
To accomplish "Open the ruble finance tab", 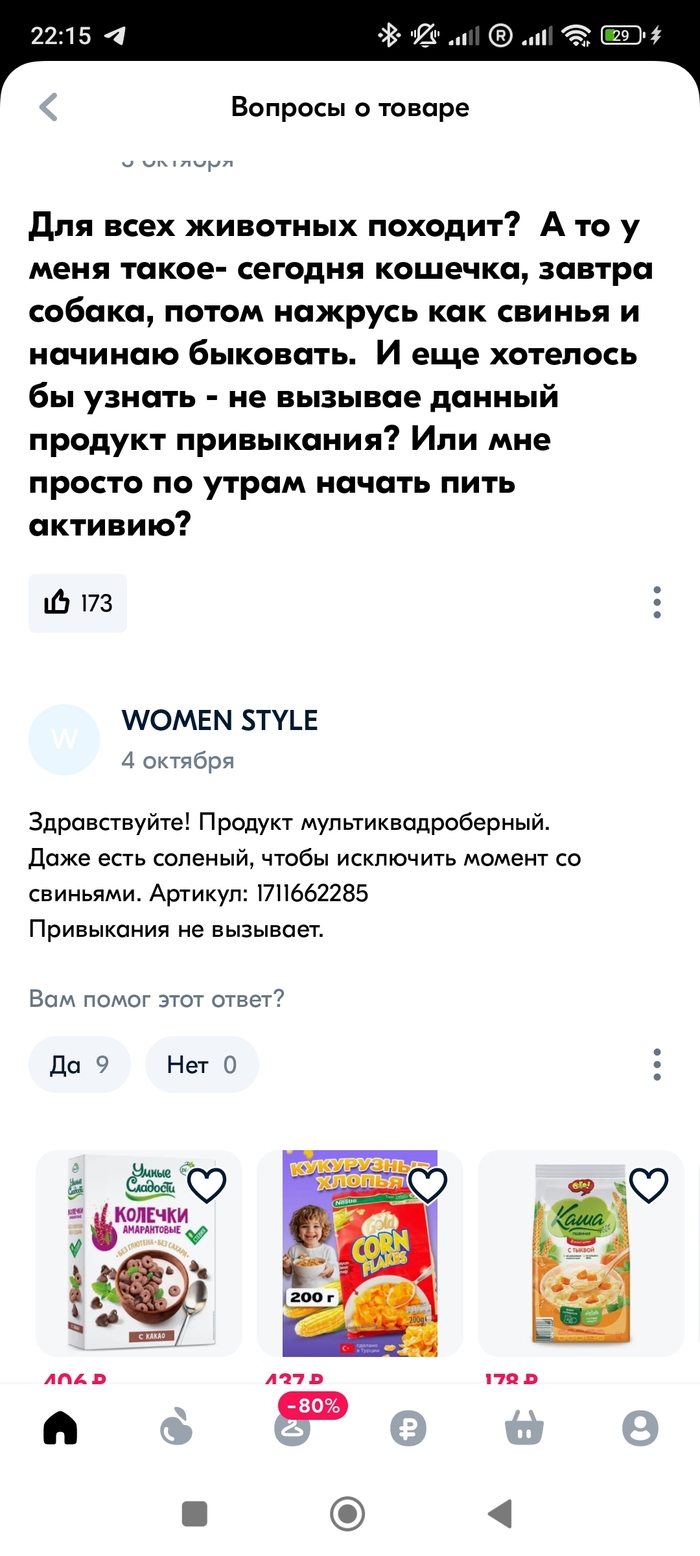I will coord(408,1427).
